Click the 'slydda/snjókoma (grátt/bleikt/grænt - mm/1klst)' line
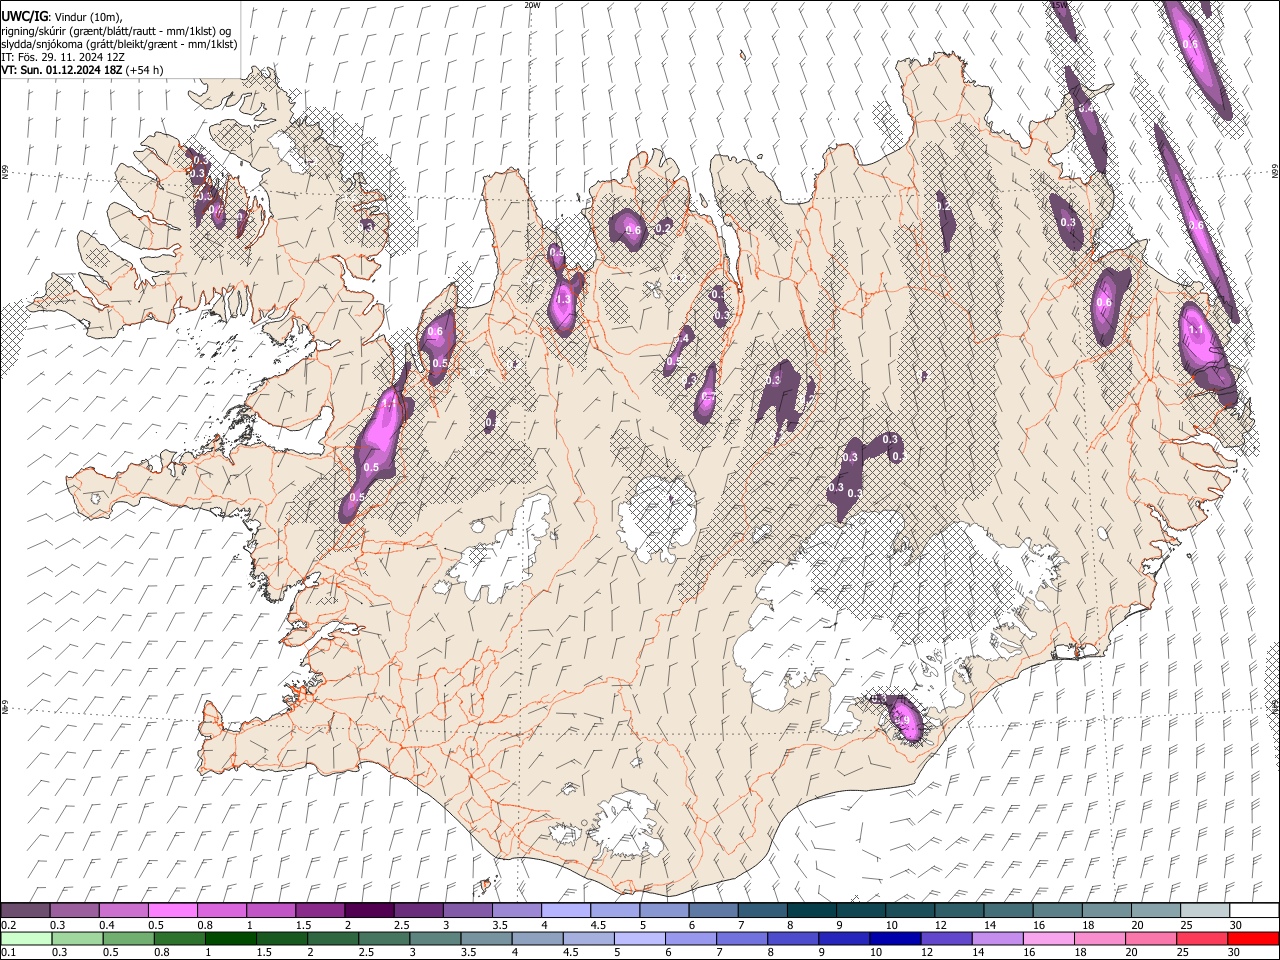This screenshot has height=960, width=1280. coord(119,44)
